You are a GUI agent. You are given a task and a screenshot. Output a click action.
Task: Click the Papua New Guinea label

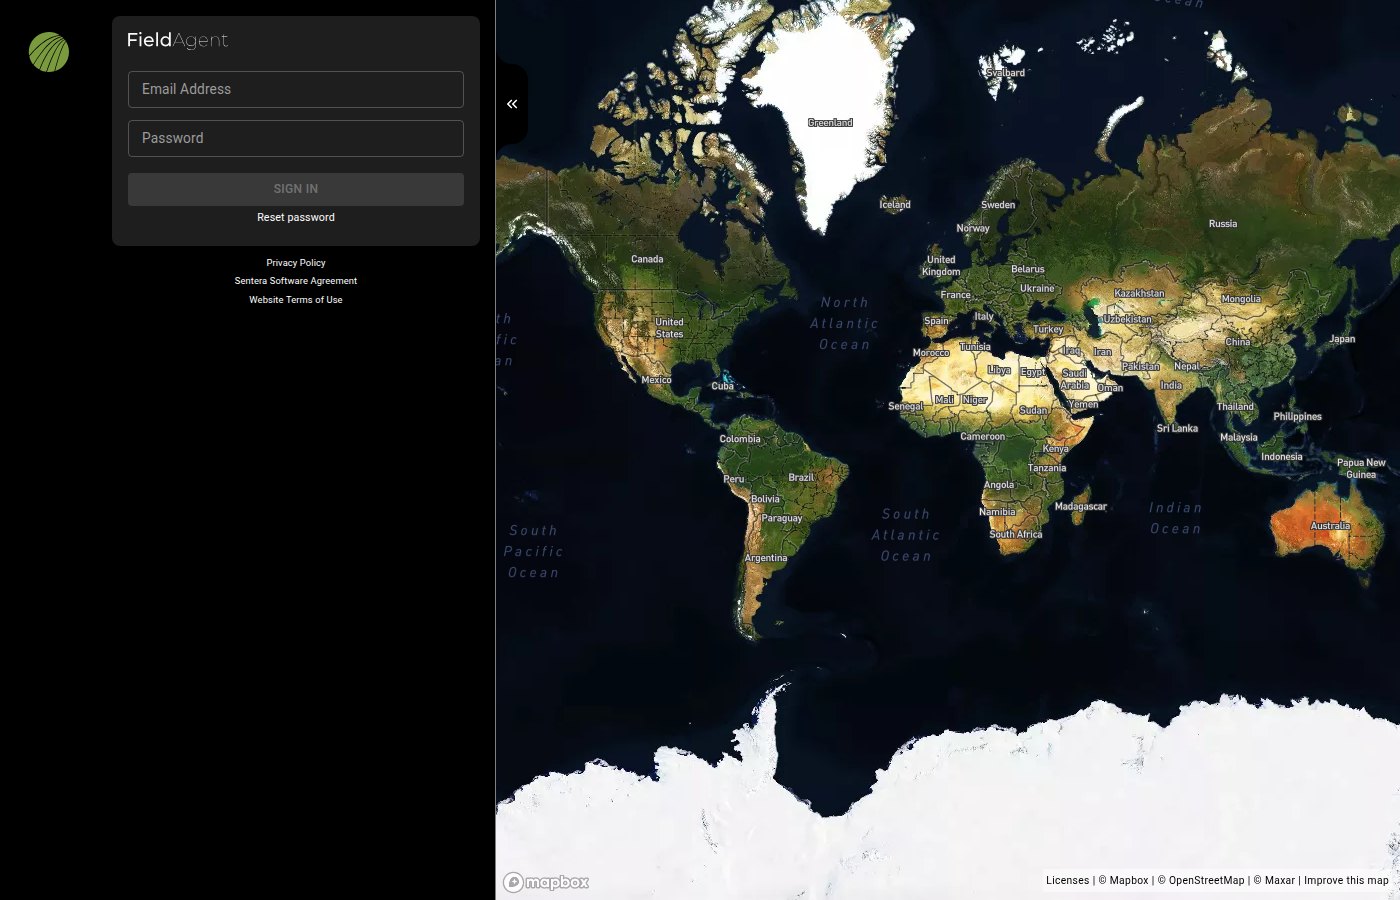click(x=1361, y=469)
